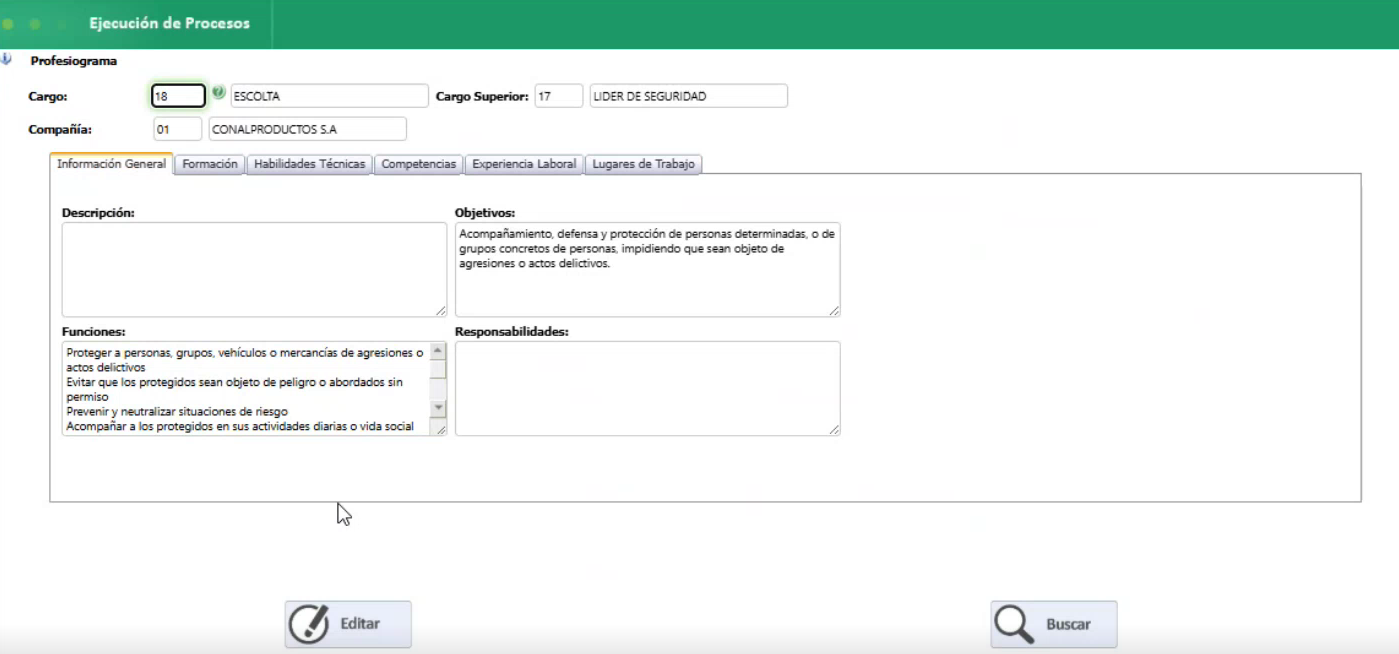Click the Funciones scrollbar up arrow
Image resolution: width=1399 pixels, height=654 pixels.
coord(438,351)
